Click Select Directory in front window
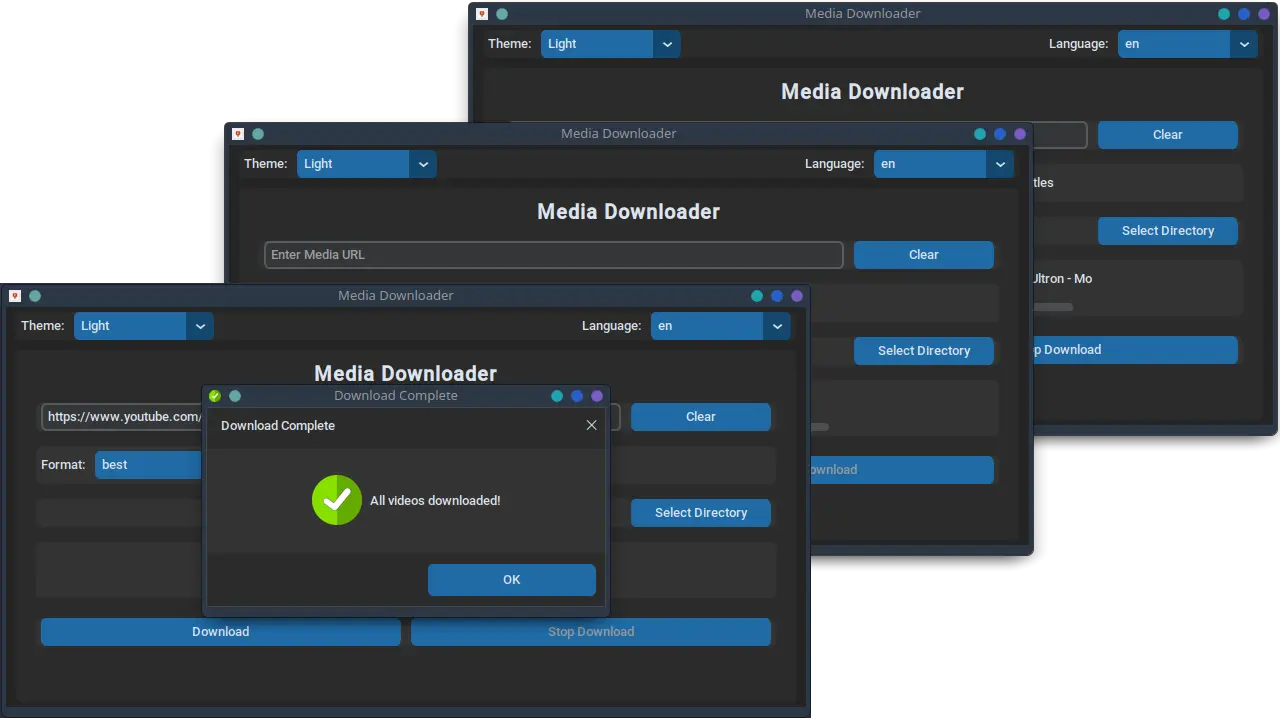The height and width of the screenshot is (720, 1280). pyautogui.click(x=700, y=513)
